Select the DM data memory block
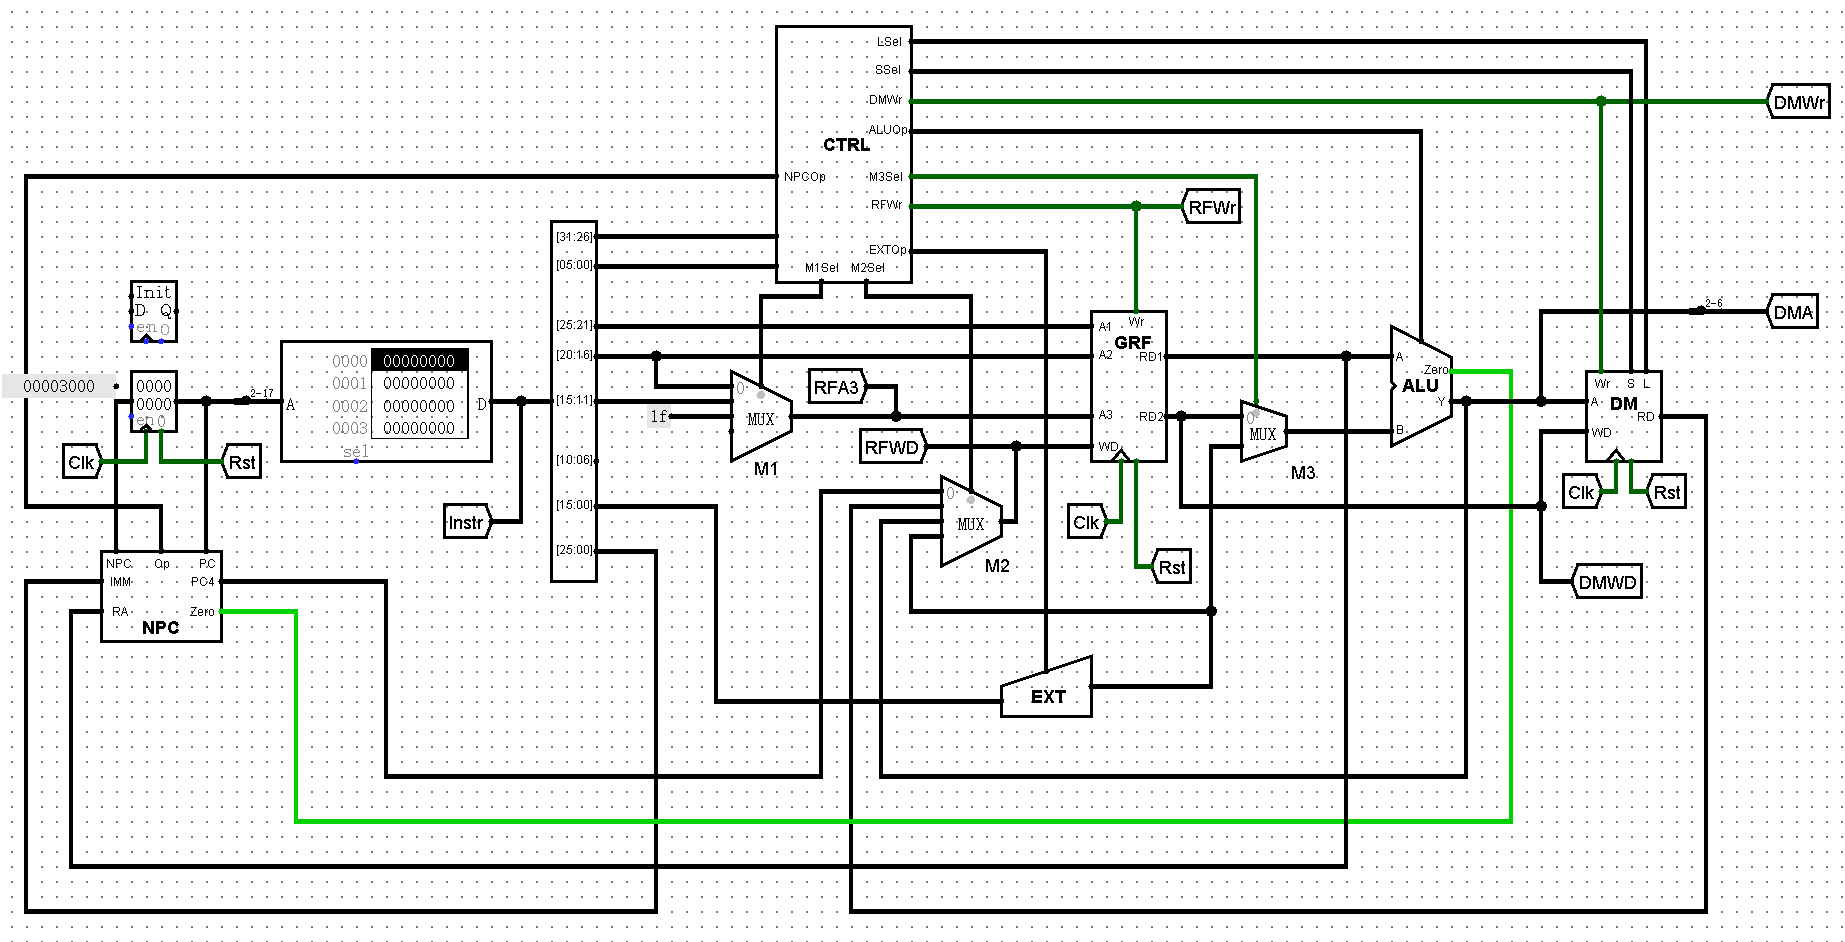 [1624, 416]
